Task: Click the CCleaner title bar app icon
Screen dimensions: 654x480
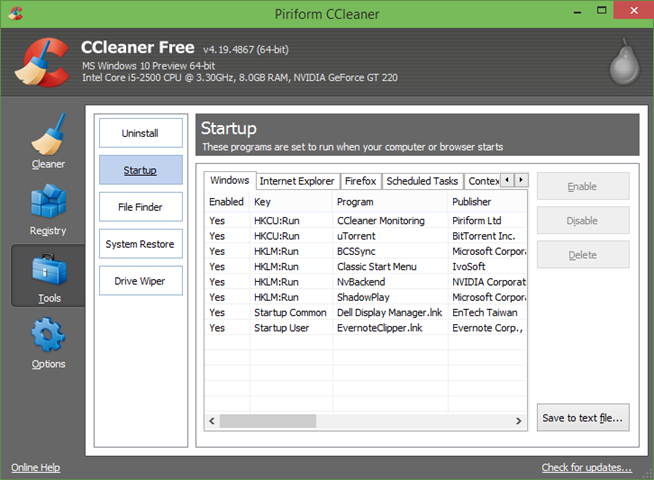Action: click(x=15, y=13)
